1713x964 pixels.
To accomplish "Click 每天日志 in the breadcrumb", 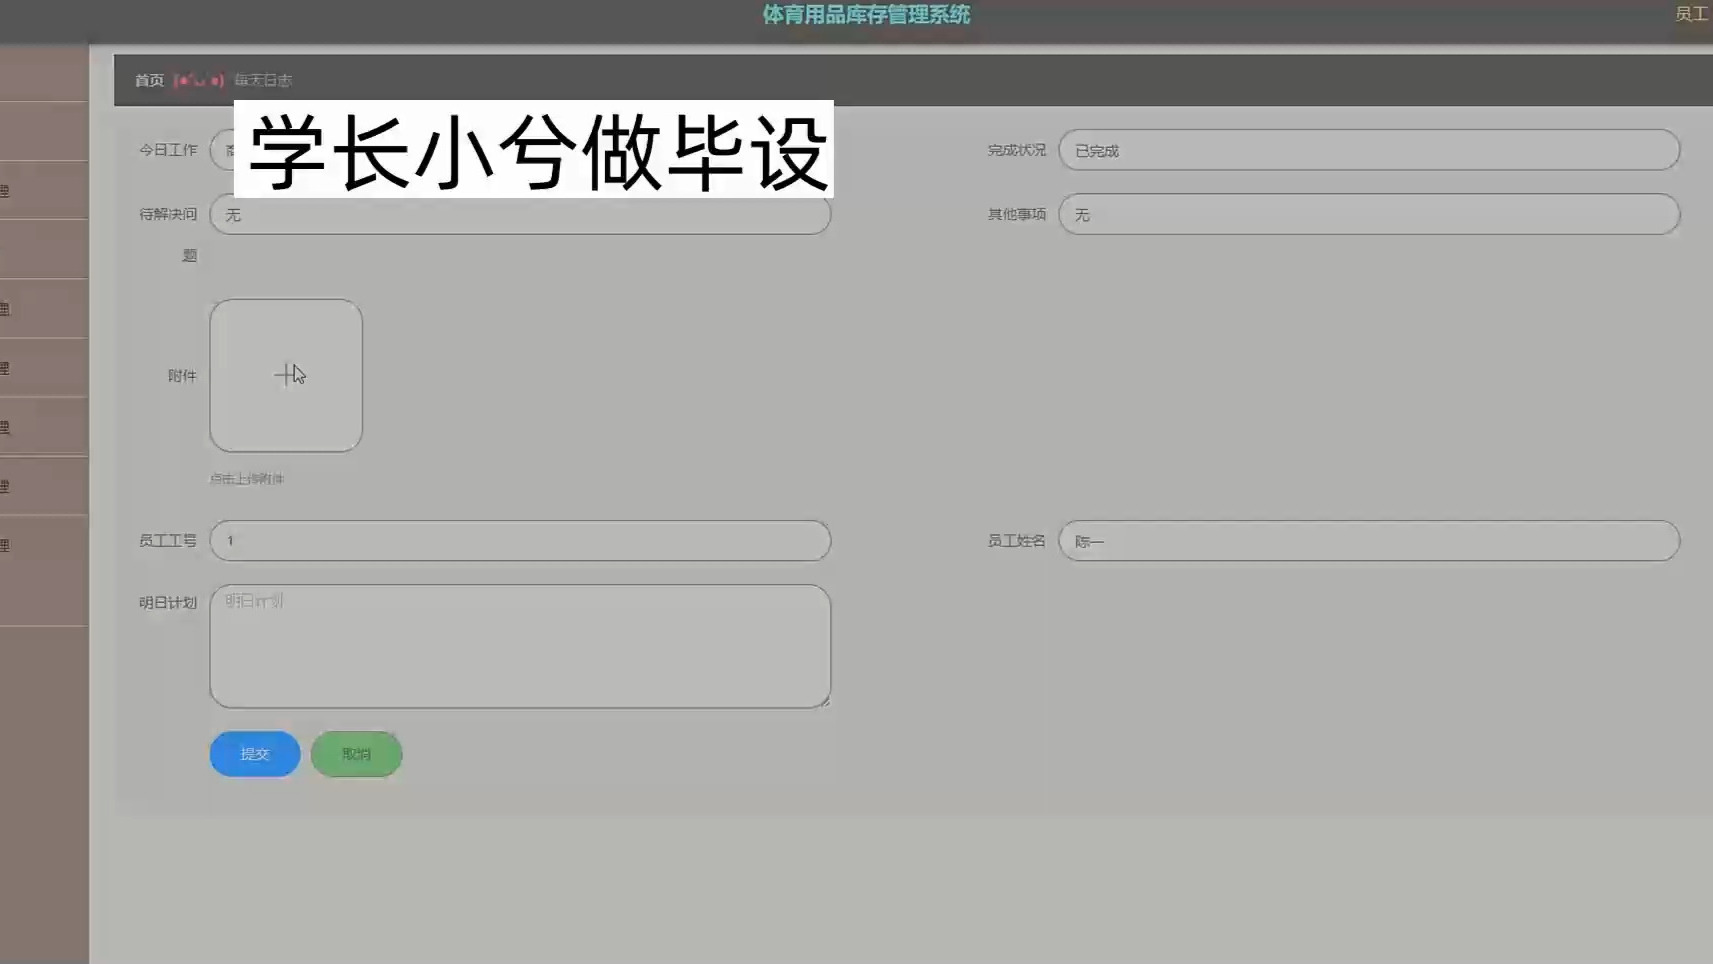I will pos(263,80).
